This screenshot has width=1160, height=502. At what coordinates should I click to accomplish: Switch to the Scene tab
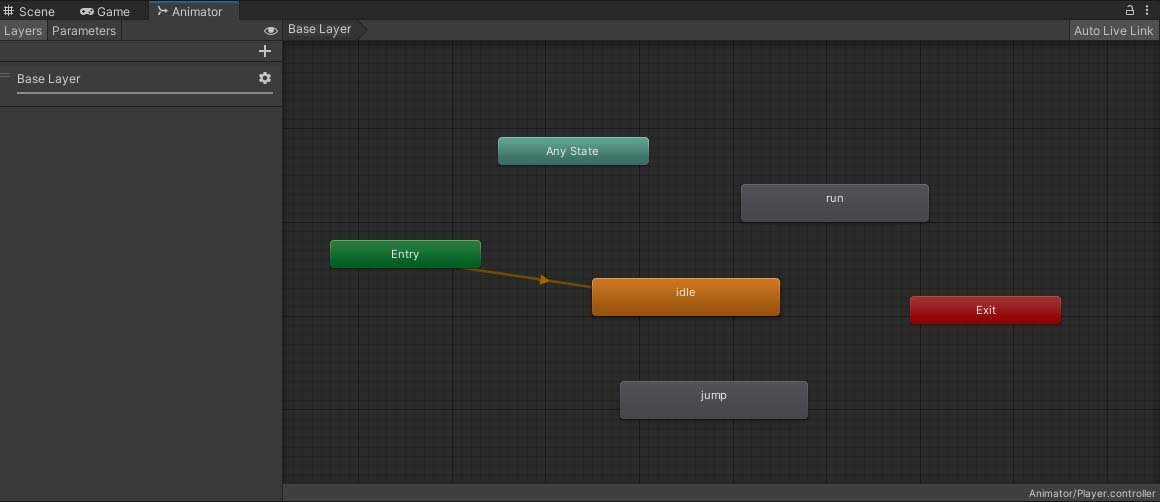pyautogui.click(x=29, y=11)
